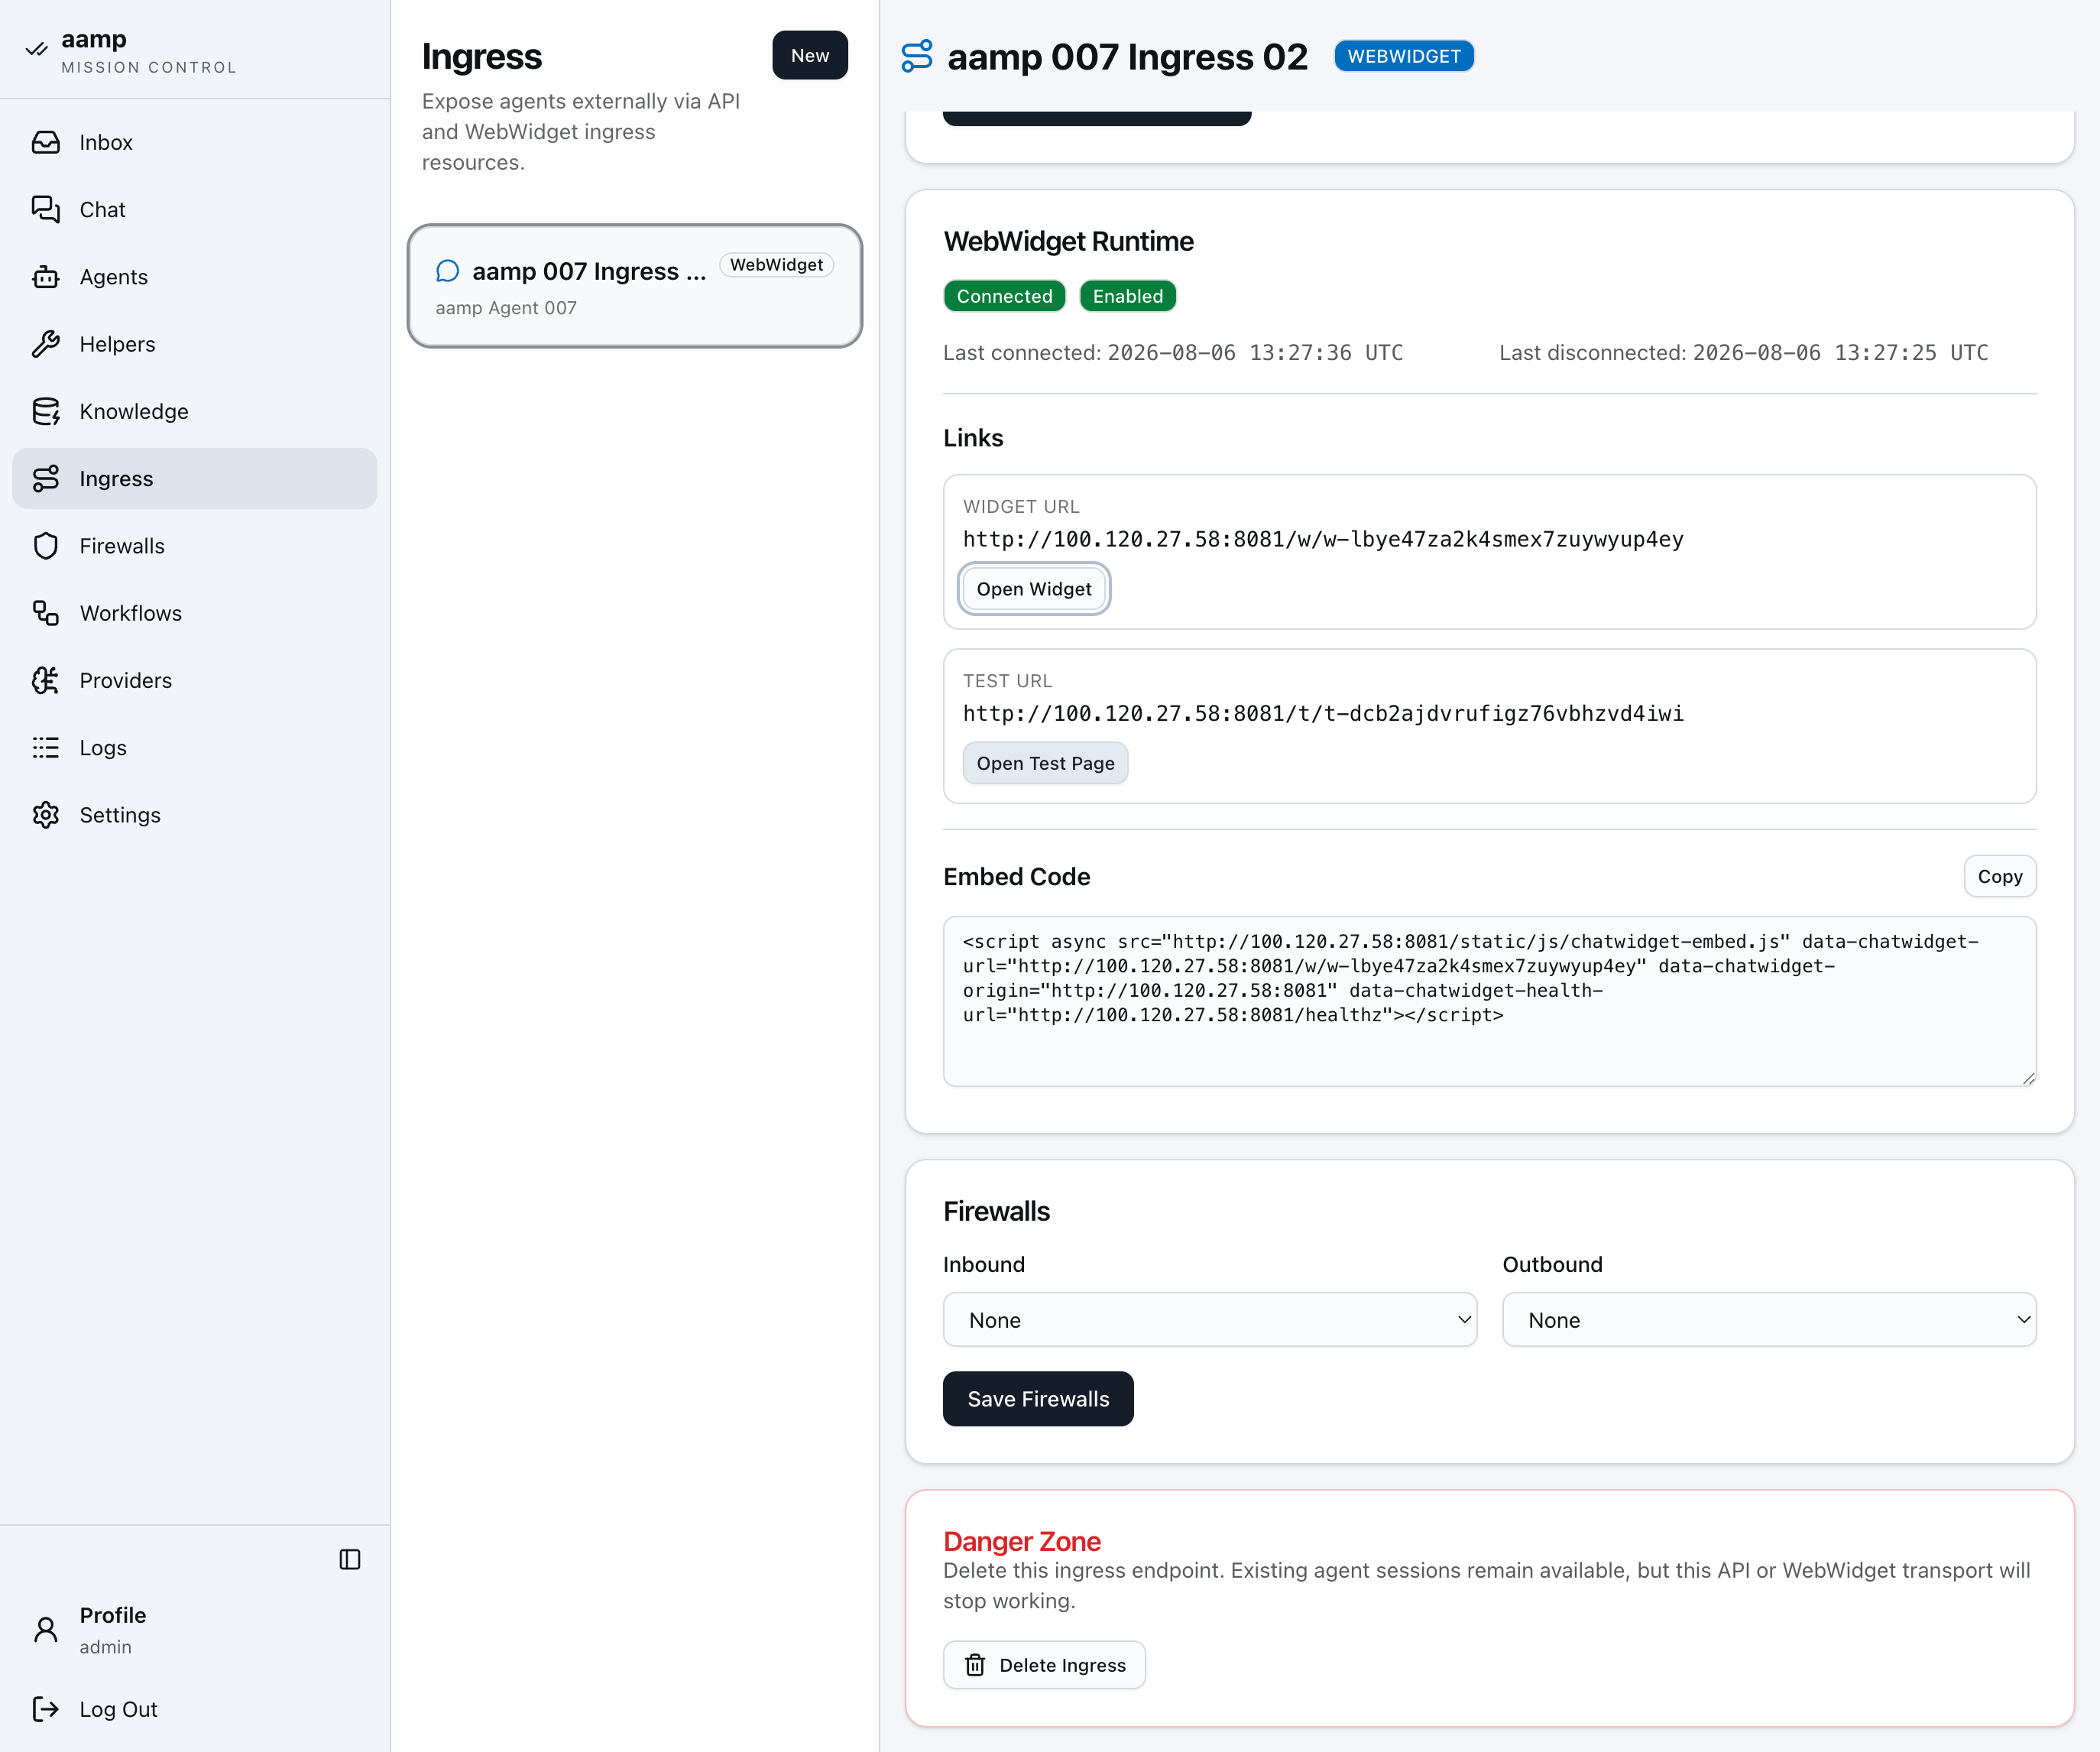
Task: Click the test URL text
Action: pyautogui.click(x=1323, y=713)
